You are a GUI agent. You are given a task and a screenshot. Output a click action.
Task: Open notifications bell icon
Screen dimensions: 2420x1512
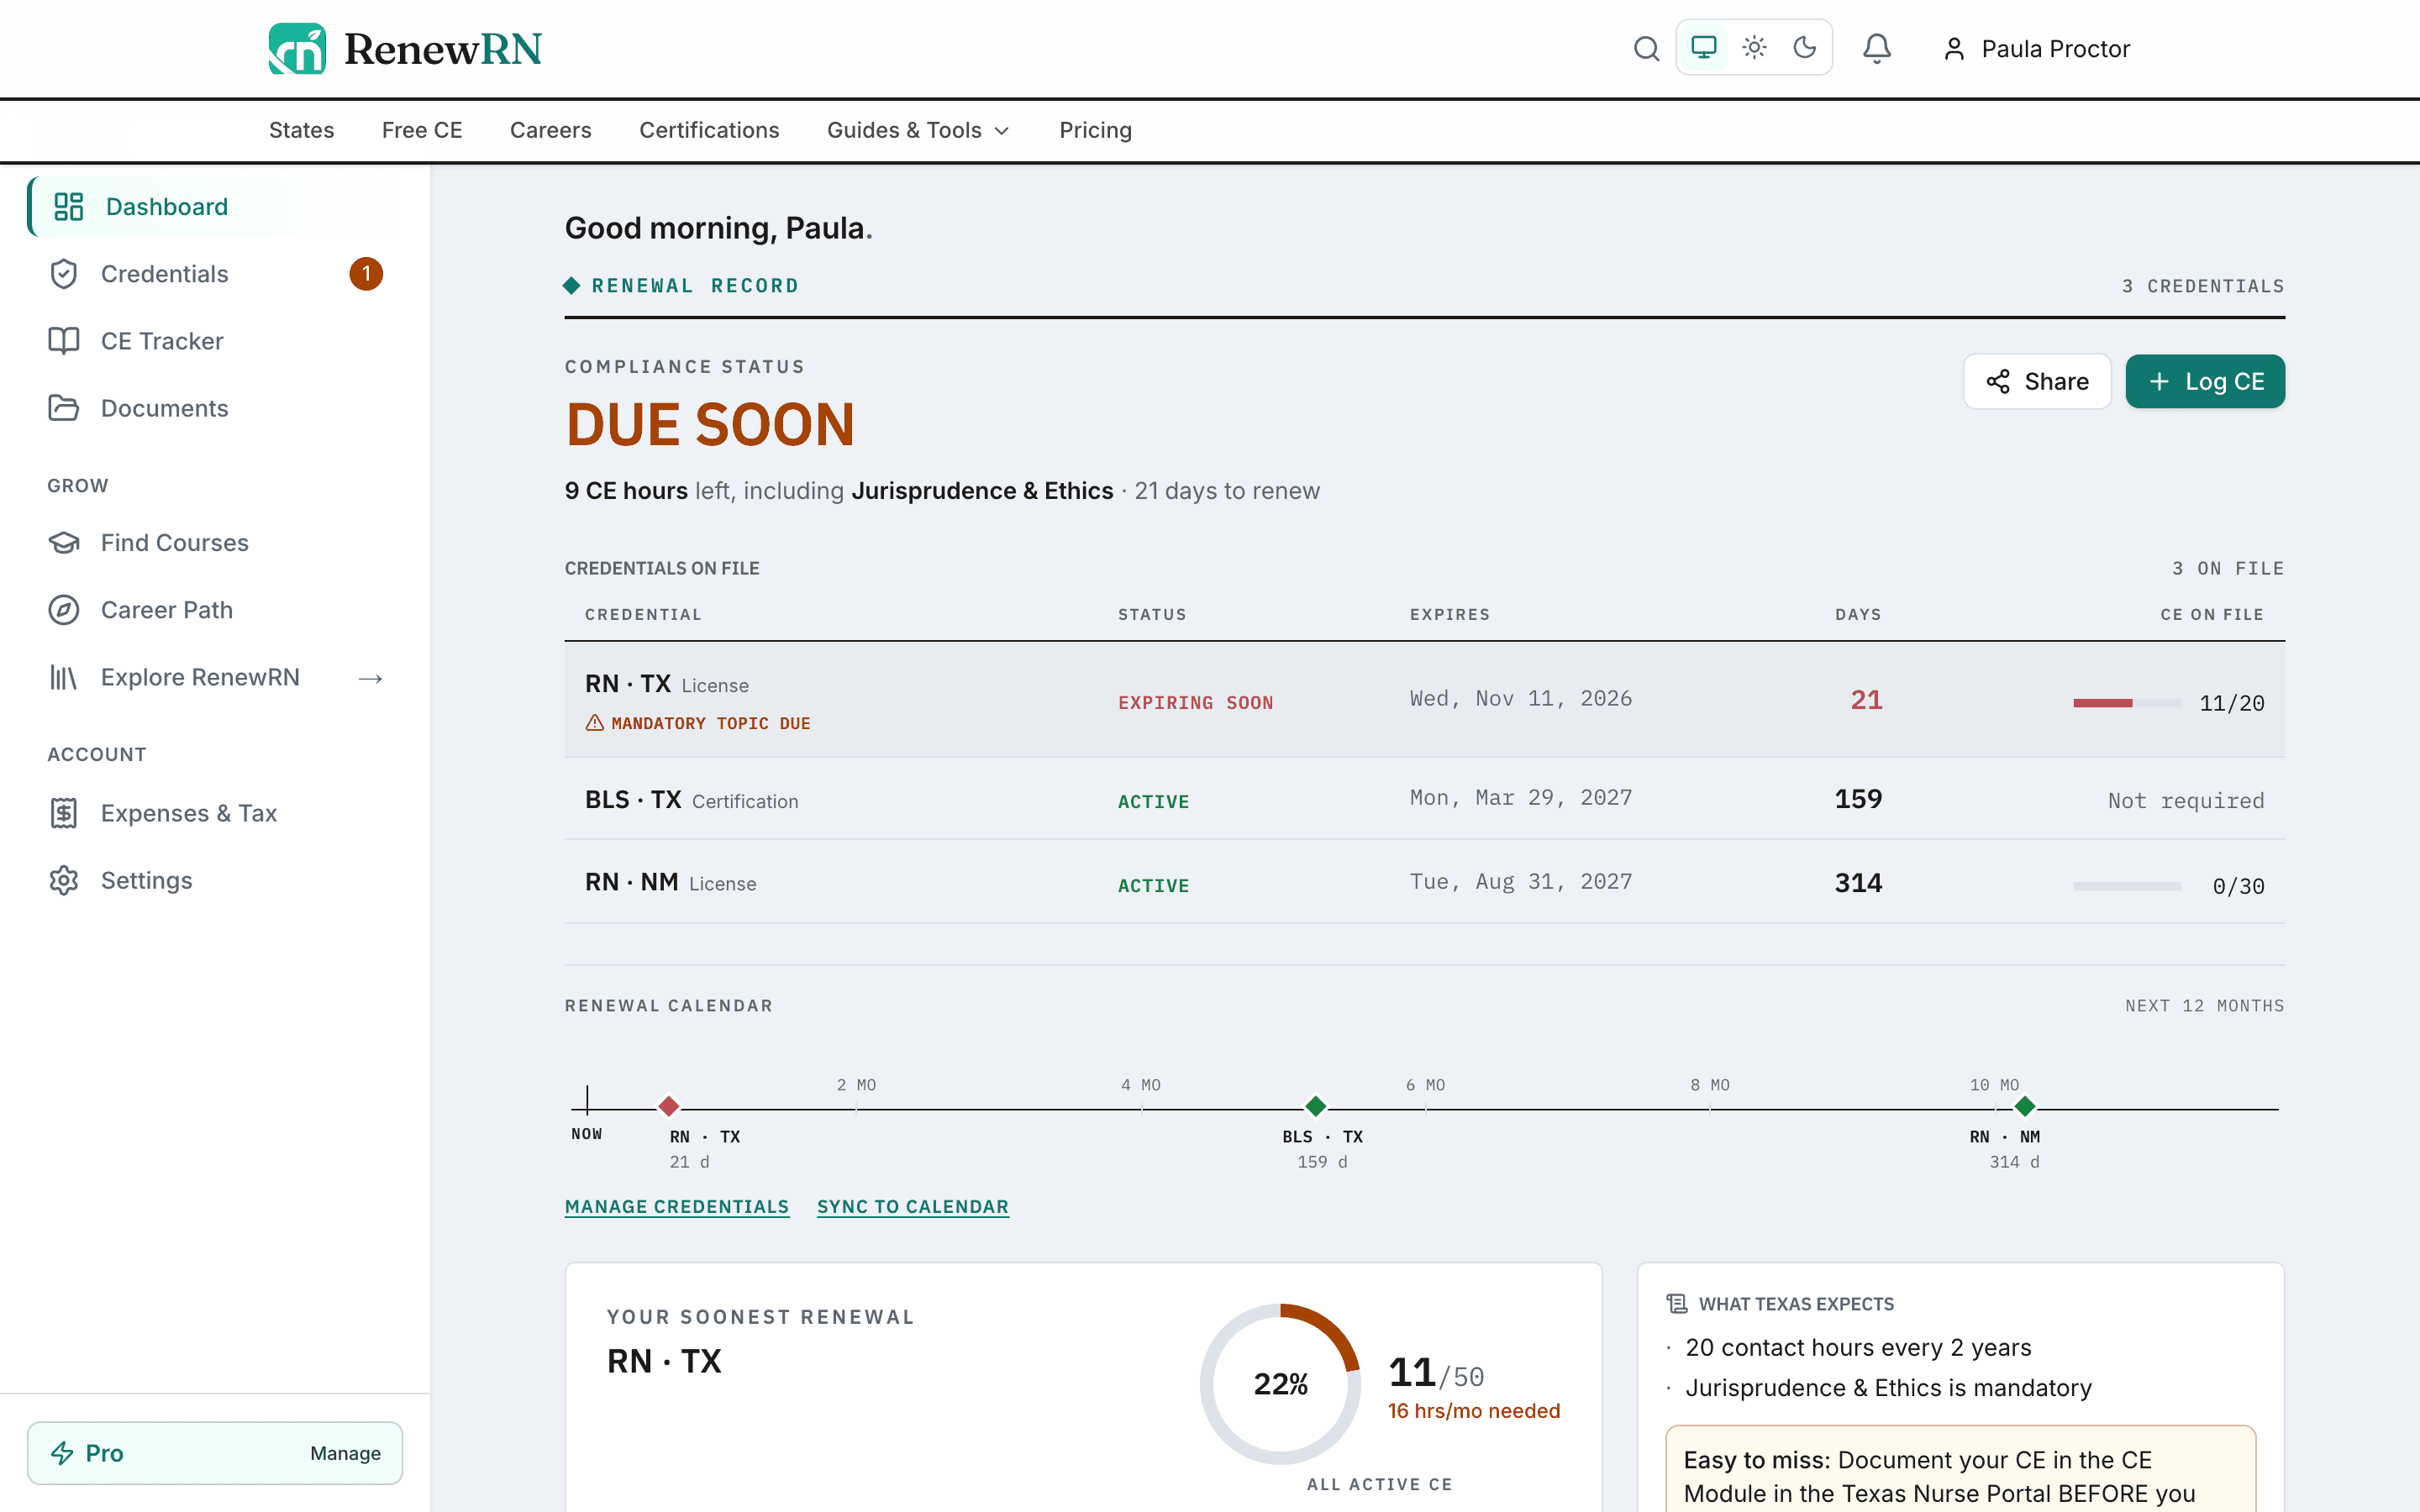pos(1877,48)
